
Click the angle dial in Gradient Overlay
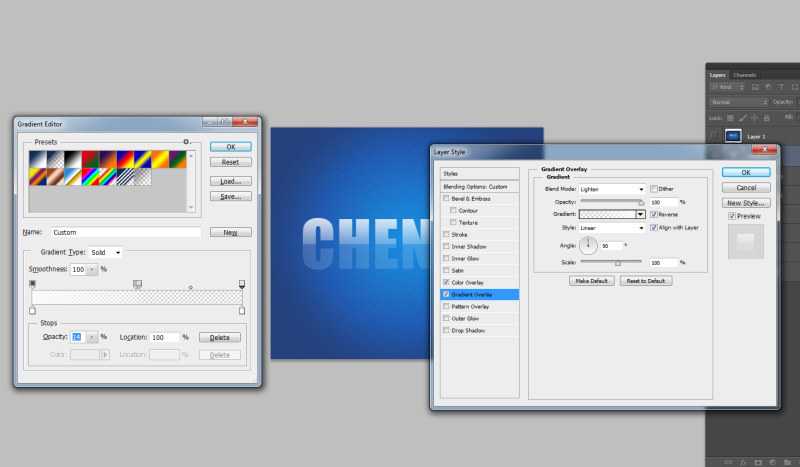click(x=589, y=245)
